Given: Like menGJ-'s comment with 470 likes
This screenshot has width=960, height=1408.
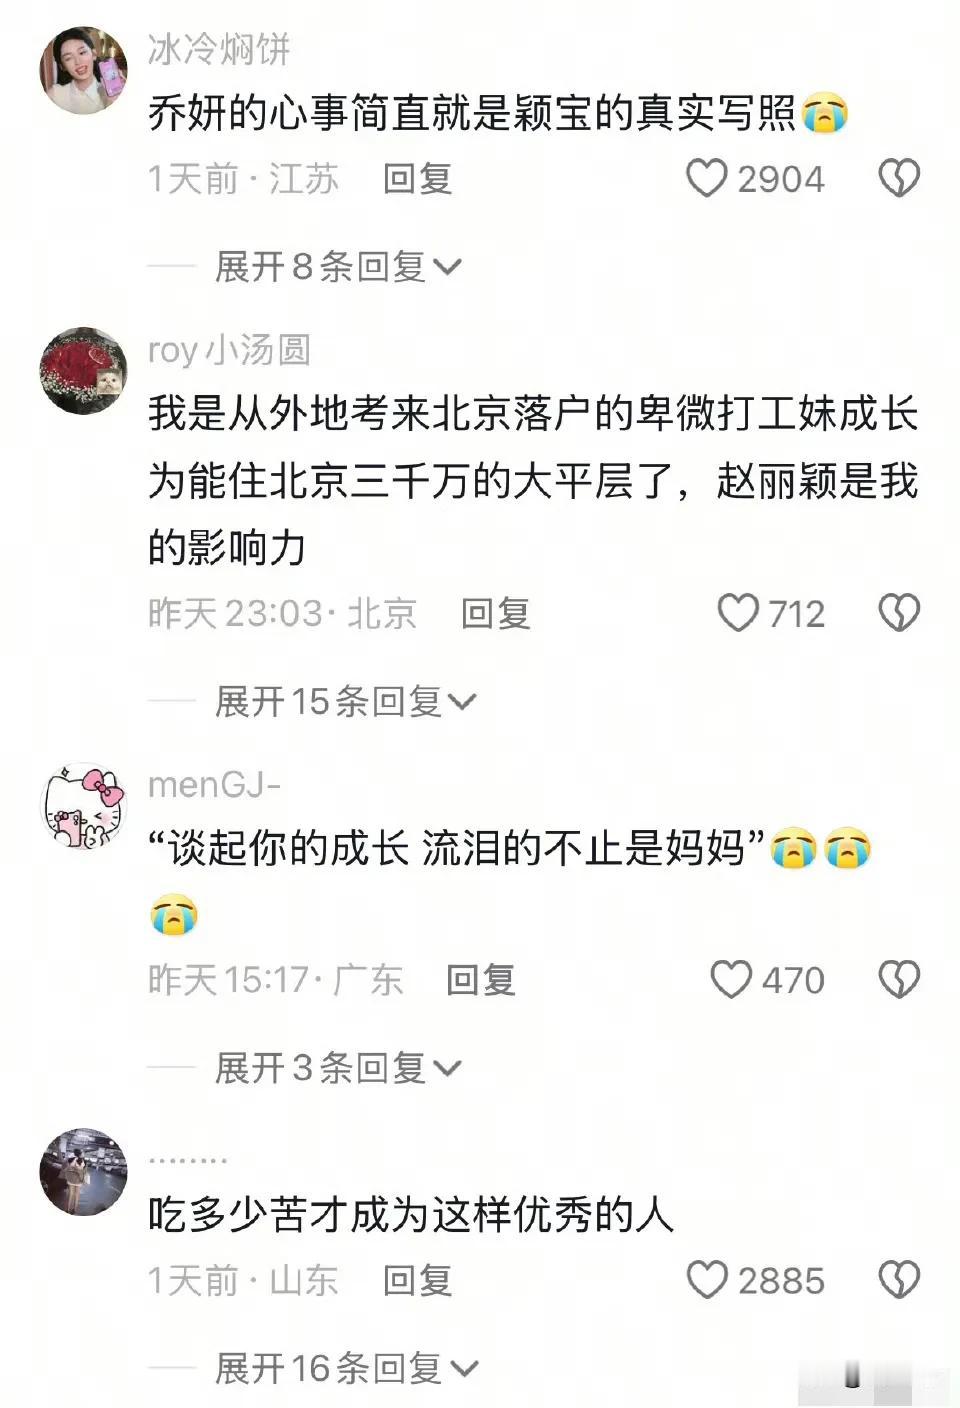Looking at the screenshot, I should point(731,980).
